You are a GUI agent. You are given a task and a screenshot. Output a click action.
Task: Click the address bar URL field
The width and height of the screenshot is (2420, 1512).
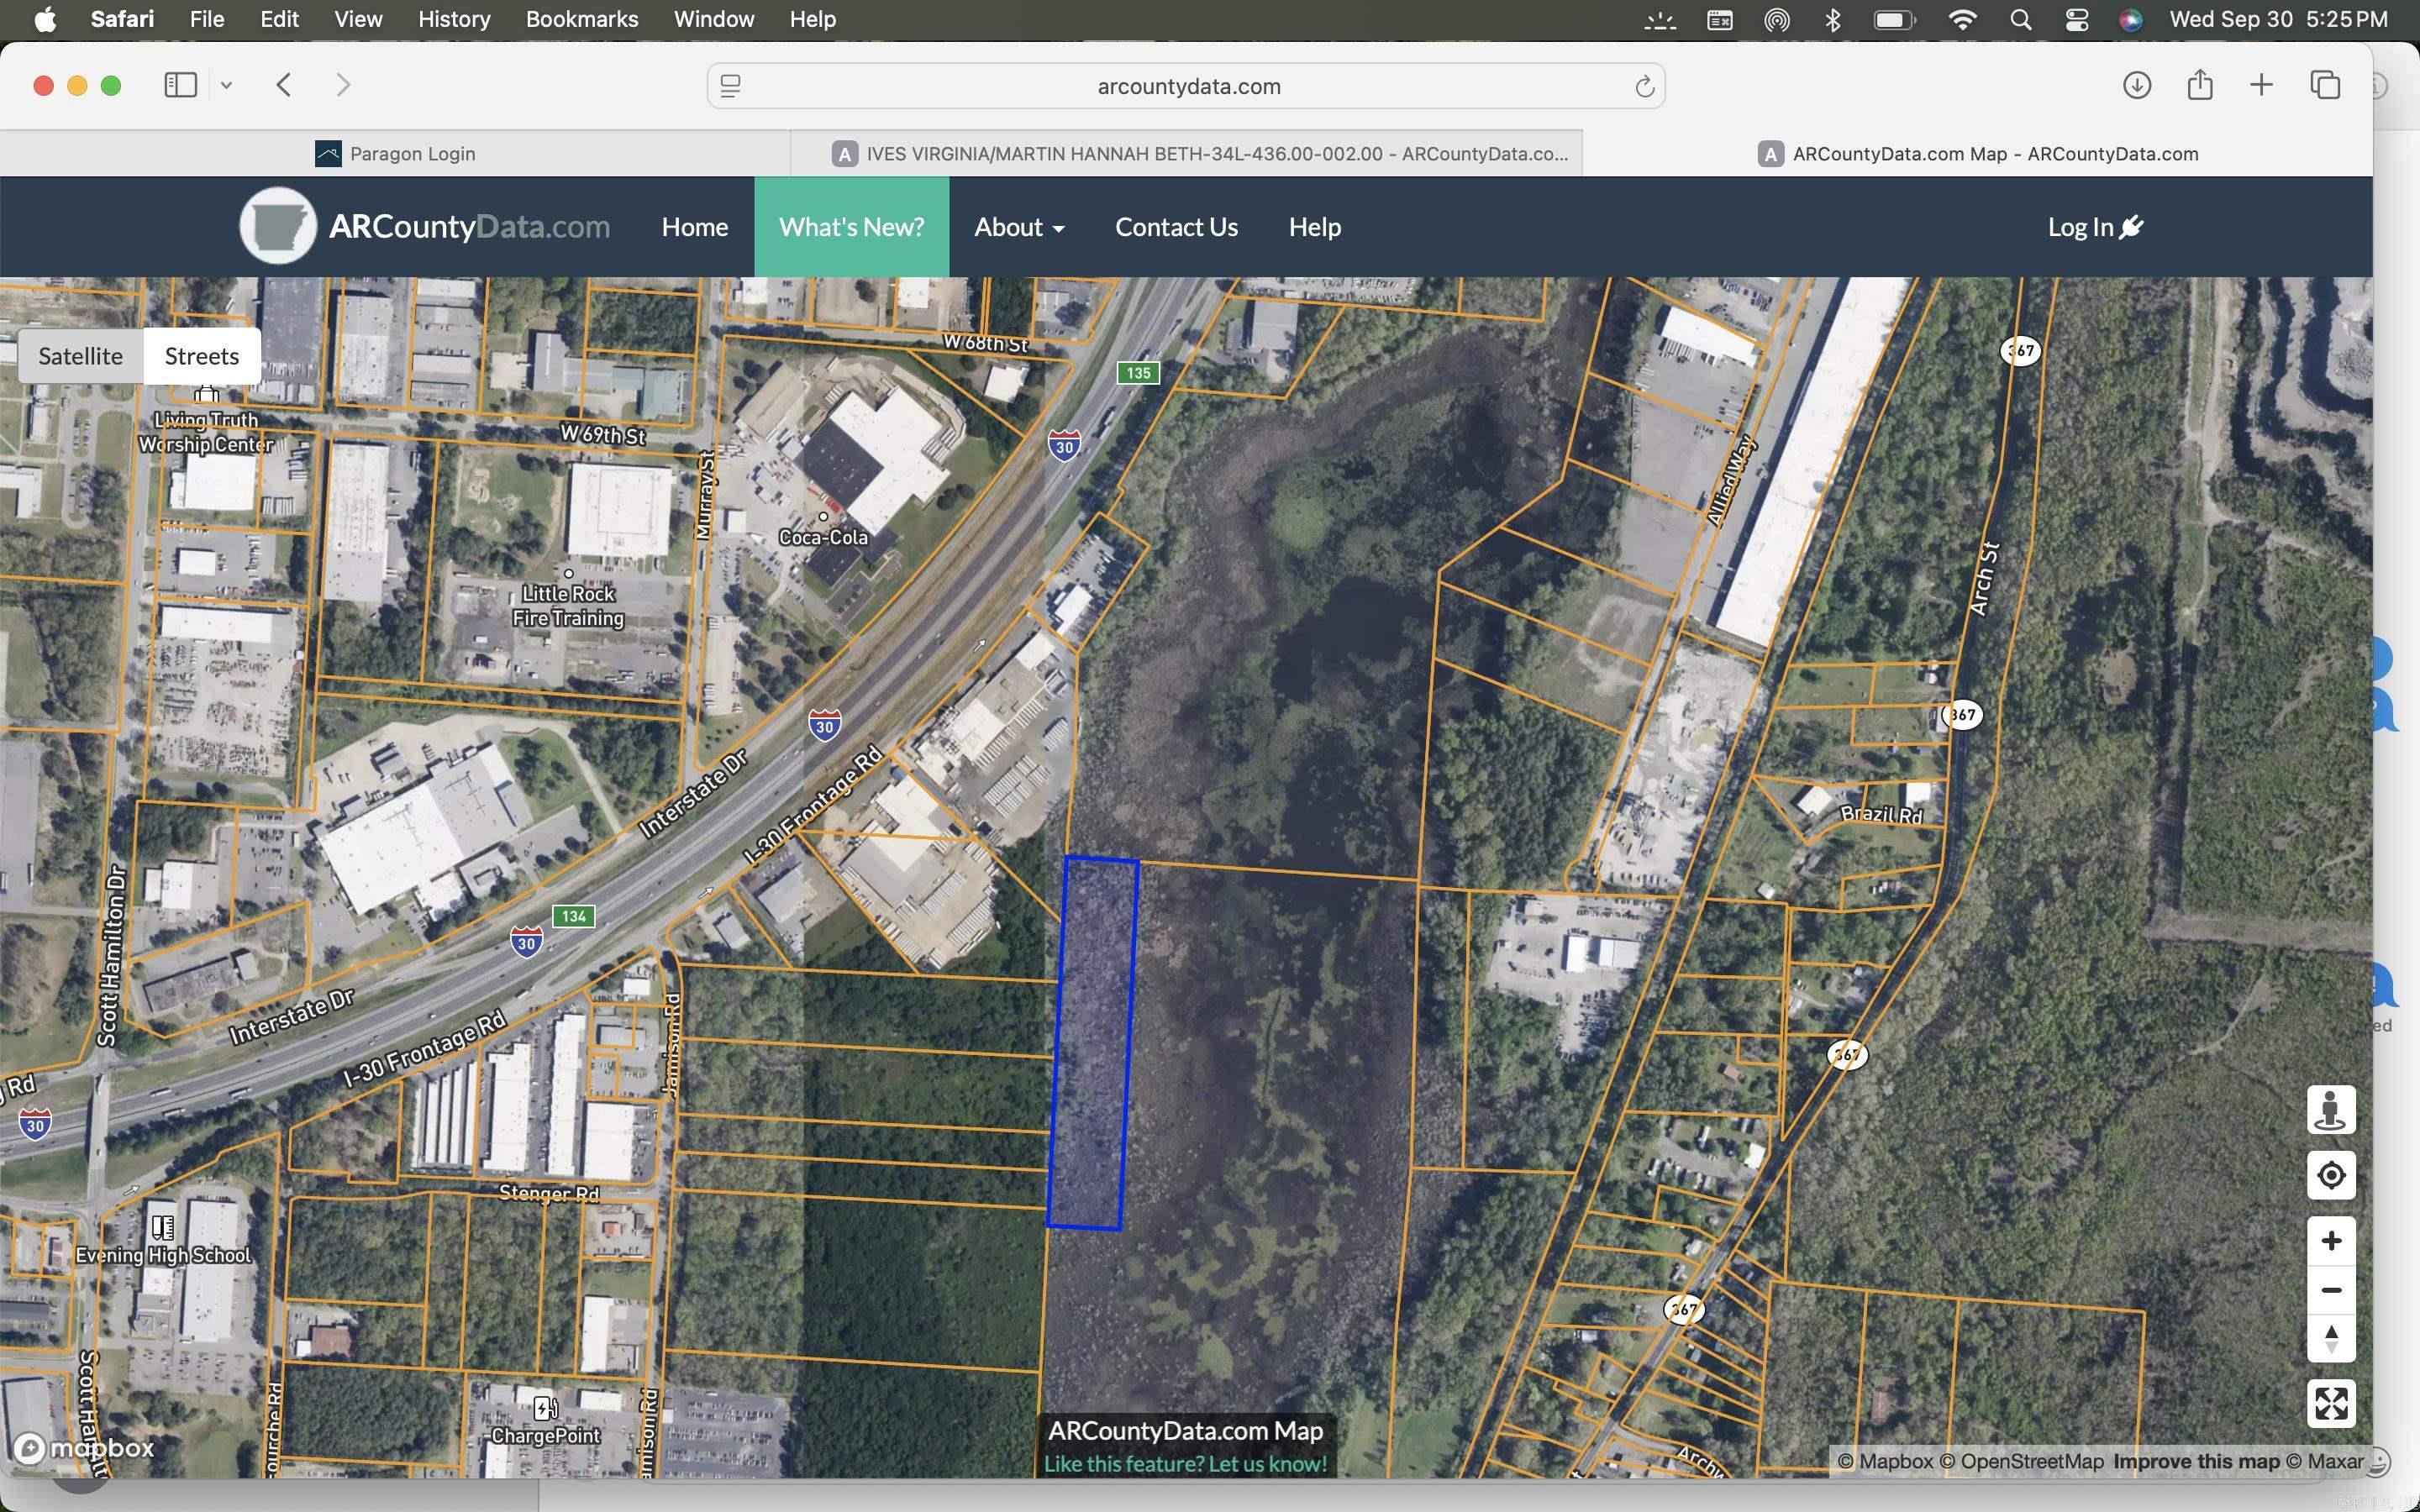click(1186, 86)
